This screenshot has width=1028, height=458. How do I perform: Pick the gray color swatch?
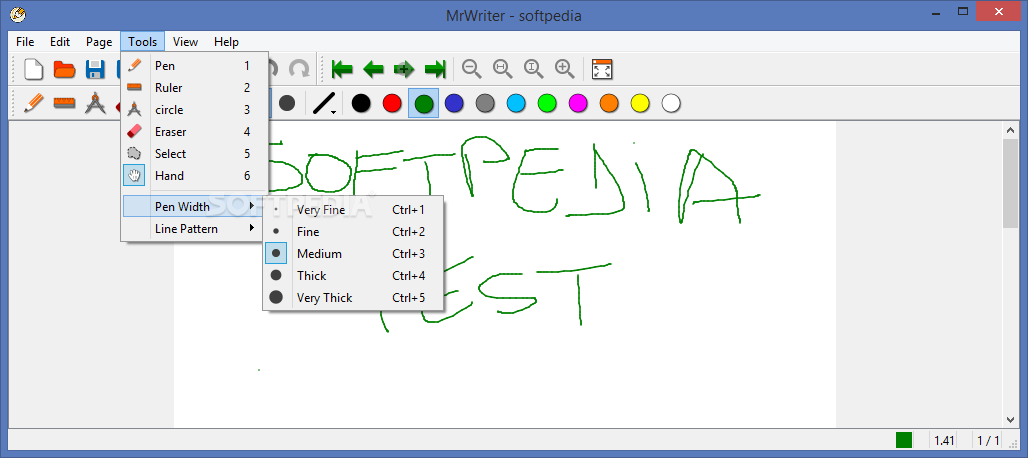tap(485, 104)
